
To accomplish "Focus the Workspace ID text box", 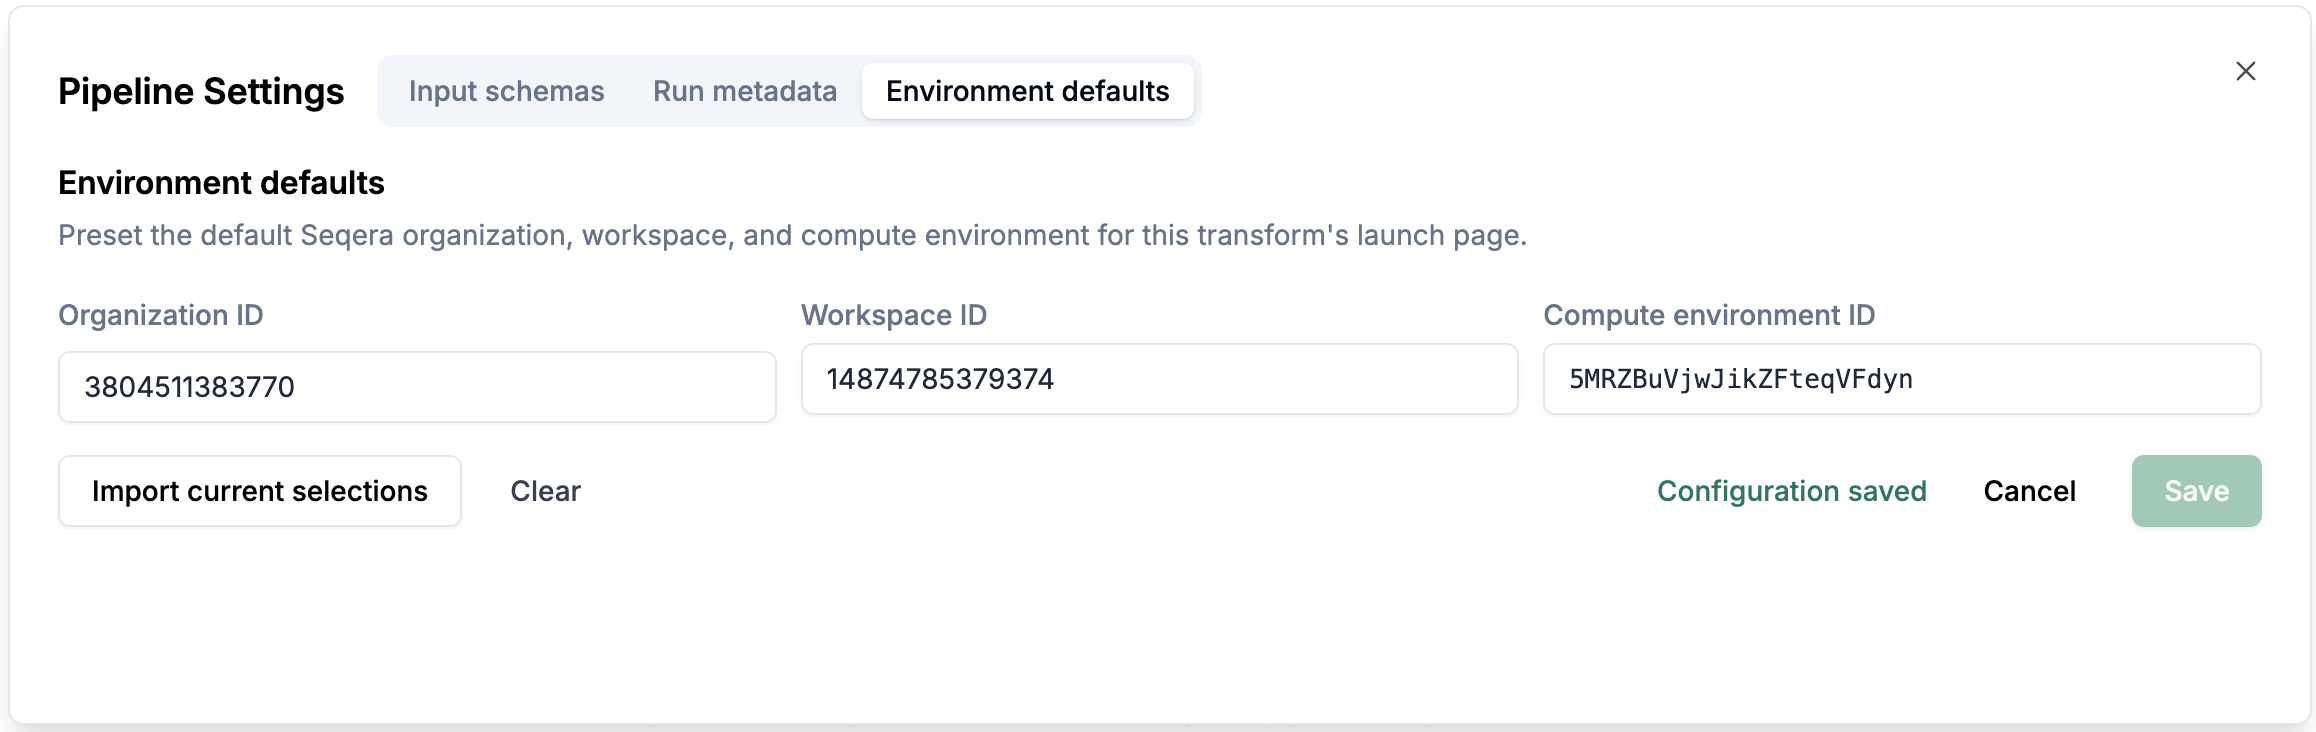I will [x=1159, y=379].
